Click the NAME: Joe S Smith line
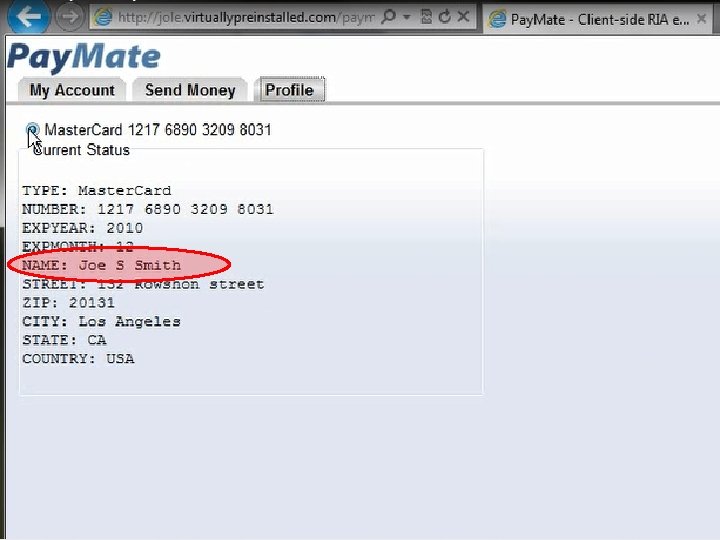This screenshot has width=720, height=540. coord(101,265)
